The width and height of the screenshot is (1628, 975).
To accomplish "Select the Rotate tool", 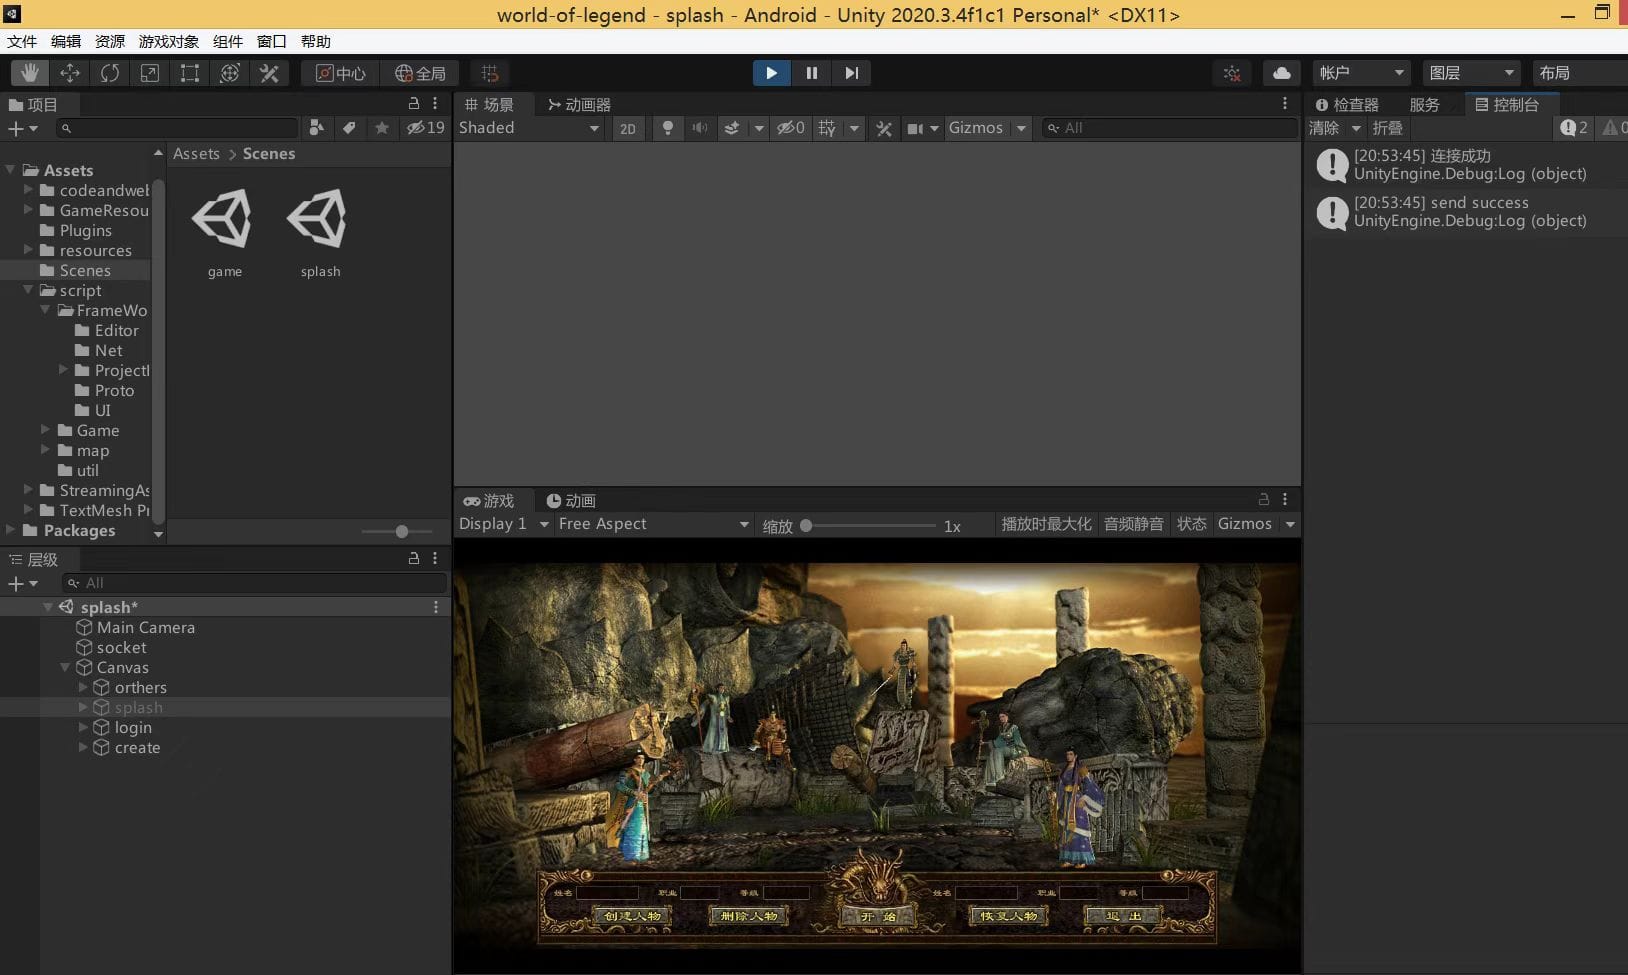I will 110,73.
